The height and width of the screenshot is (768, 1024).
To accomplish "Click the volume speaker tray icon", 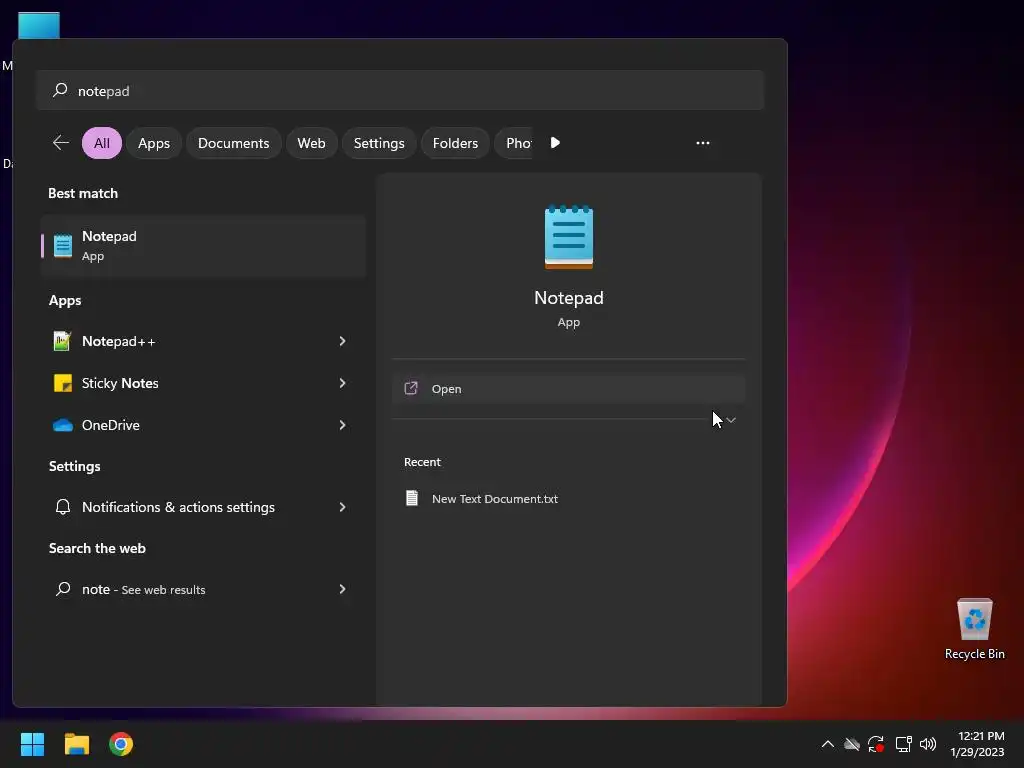I will pos(927,744).
